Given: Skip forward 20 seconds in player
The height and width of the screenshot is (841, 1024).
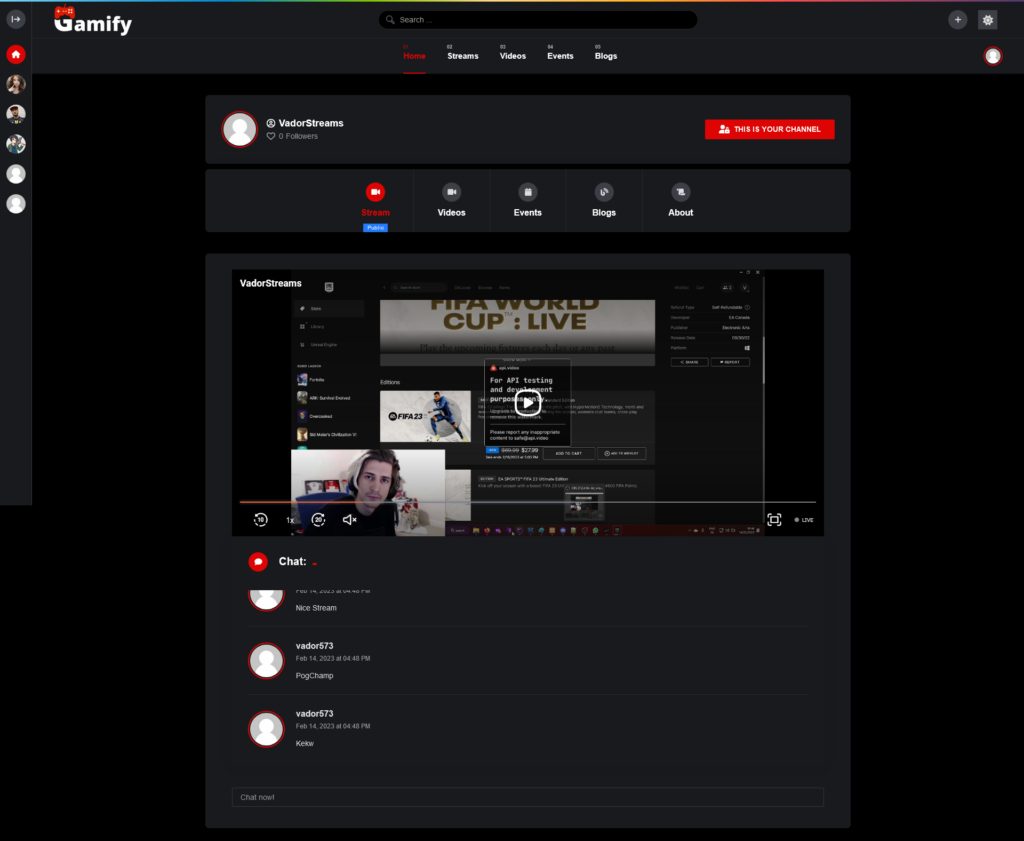Looking at the screenshot, I should coord(319,520).
